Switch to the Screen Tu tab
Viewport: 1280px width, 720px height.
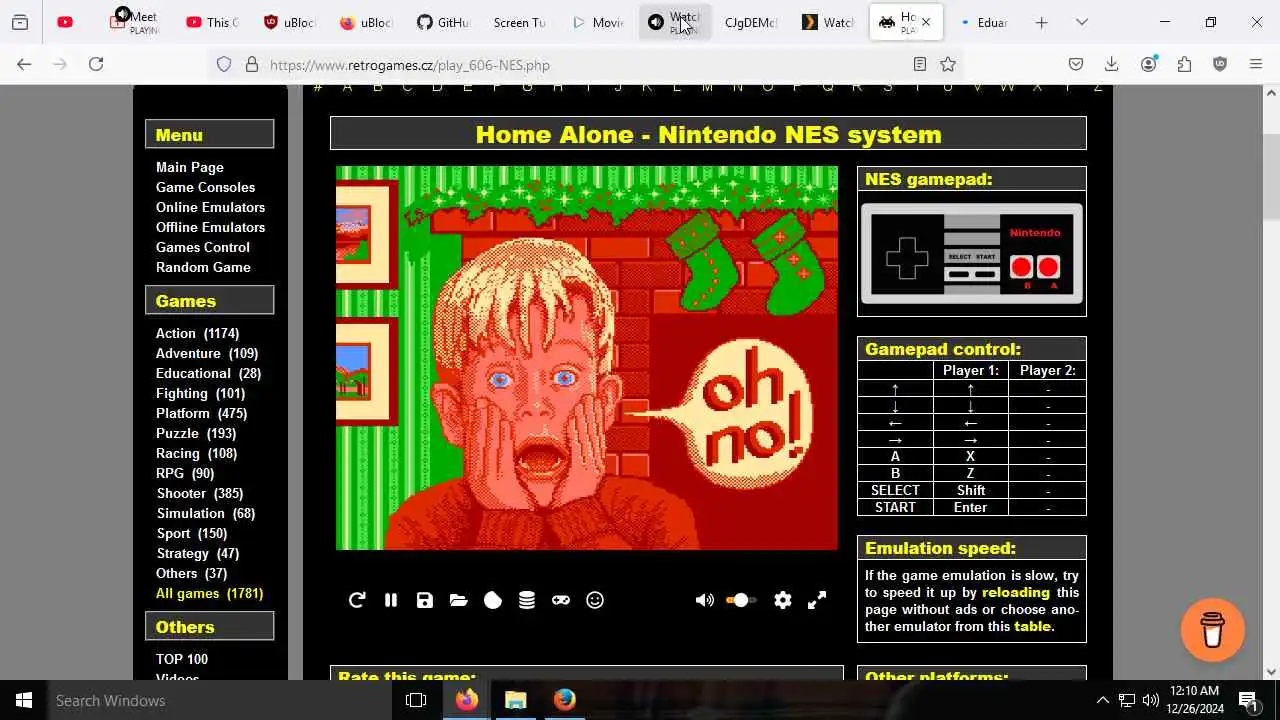[519, 22]
